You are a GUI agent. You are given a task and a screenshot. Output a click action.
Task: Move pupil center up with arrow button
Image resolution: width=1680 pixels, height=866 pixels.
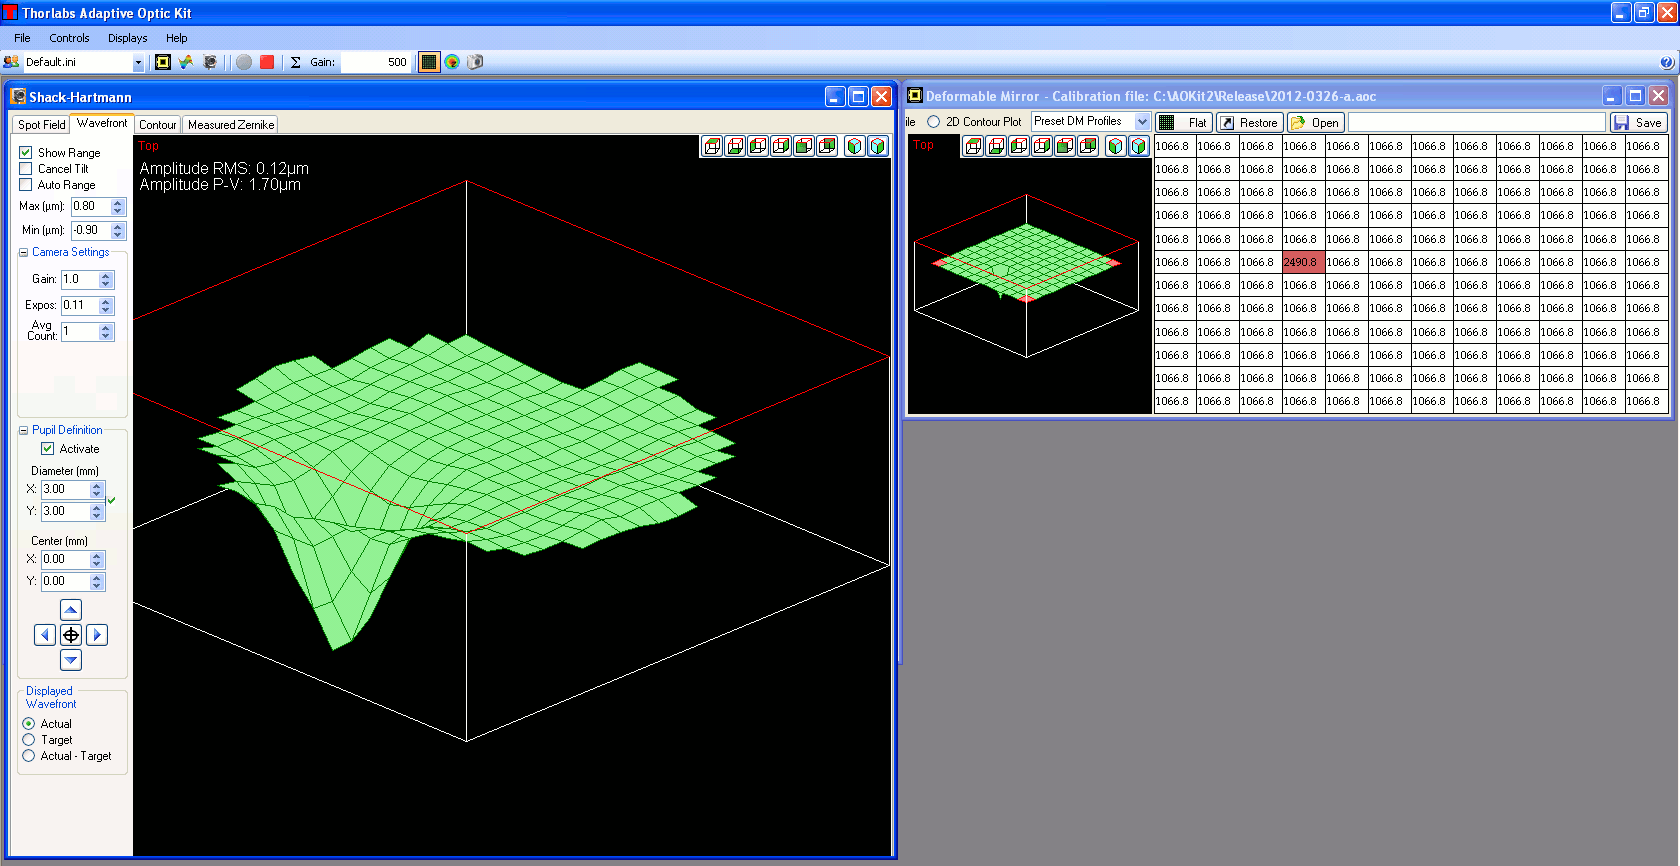(71, 610)
